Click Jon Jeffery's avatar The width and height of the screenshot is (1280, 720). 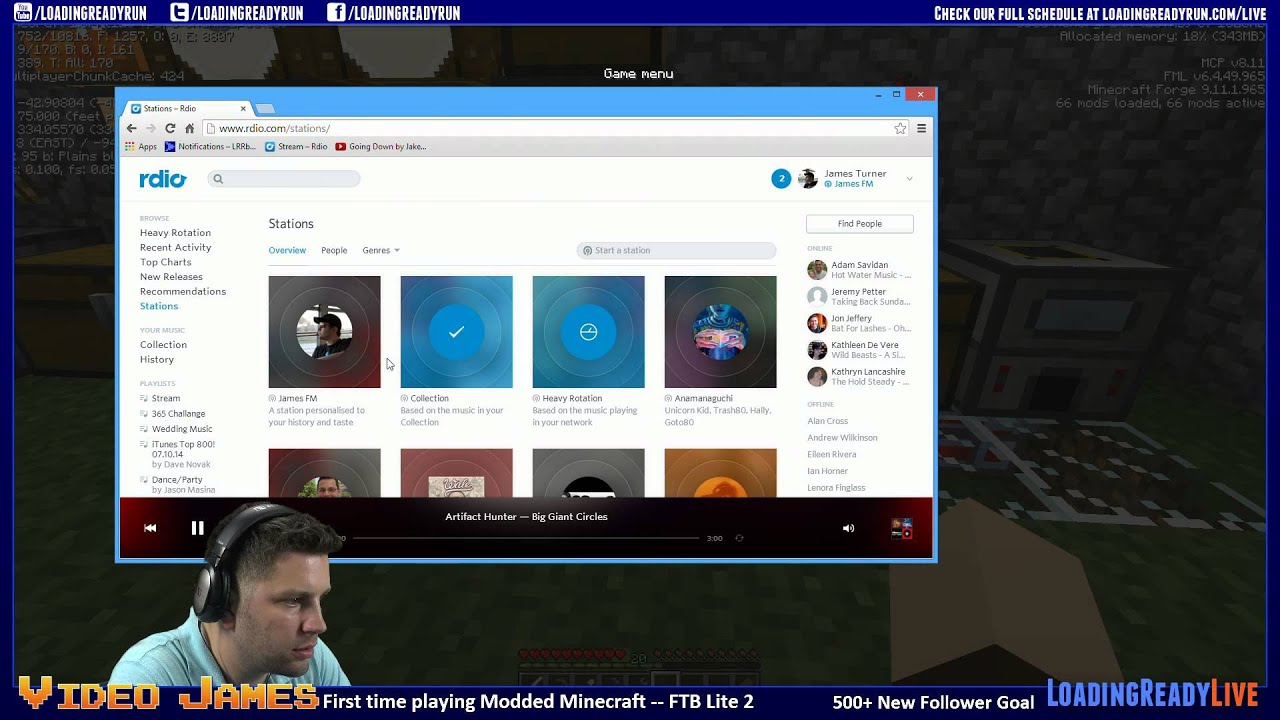point(817,323)
